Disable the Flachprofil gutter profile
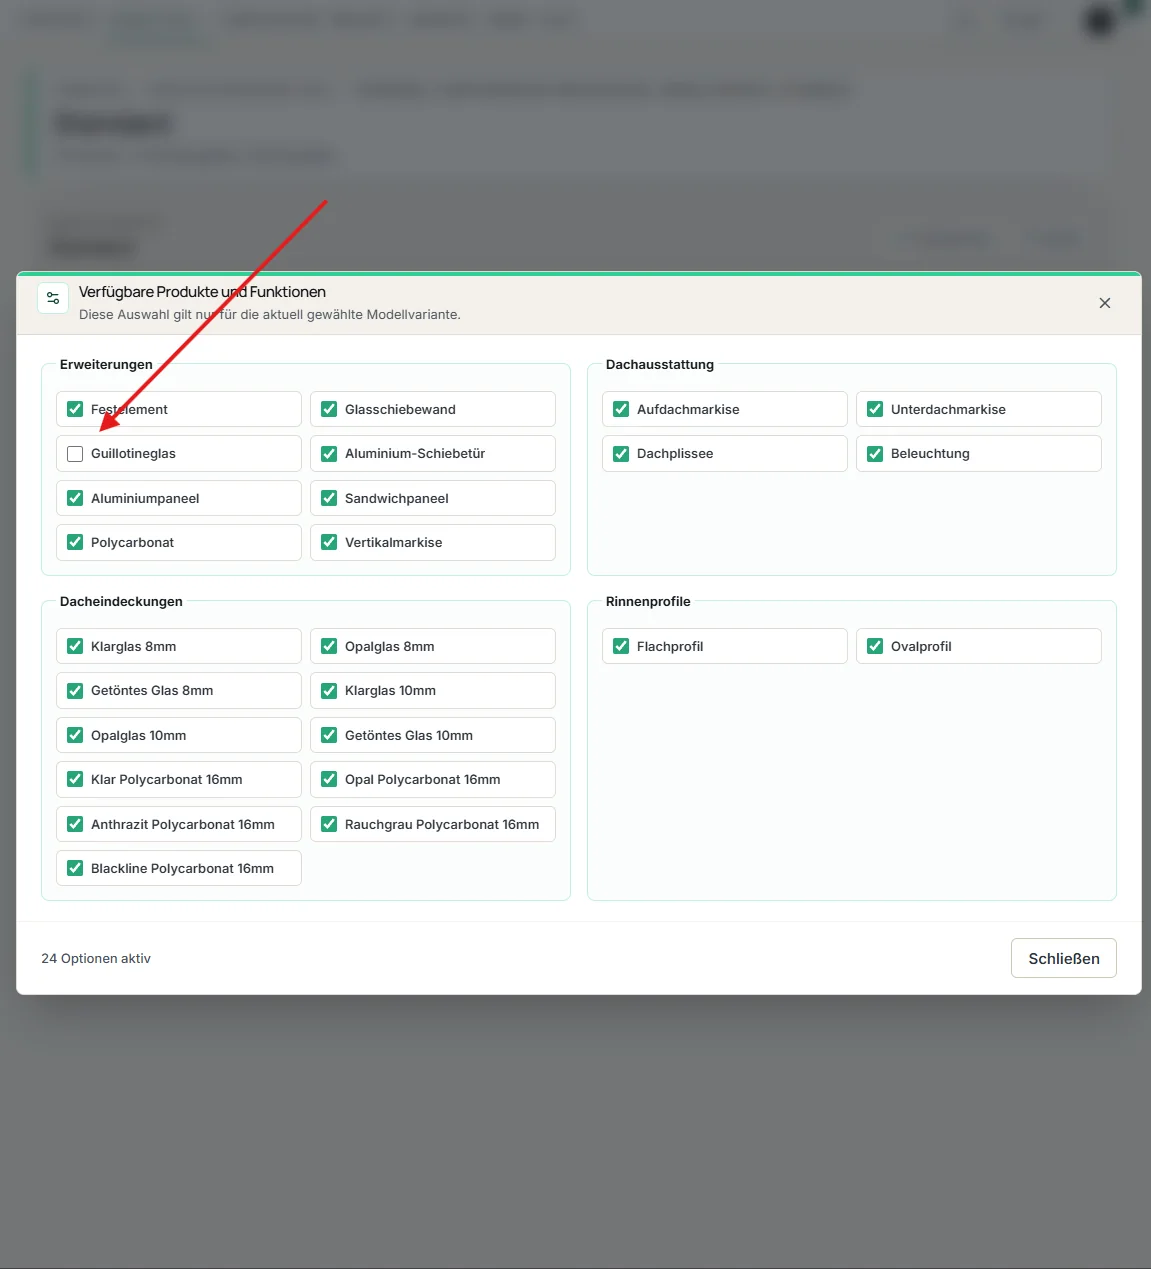The height and width of the screenshot is (1269, 1151). (x=621, y=646)
